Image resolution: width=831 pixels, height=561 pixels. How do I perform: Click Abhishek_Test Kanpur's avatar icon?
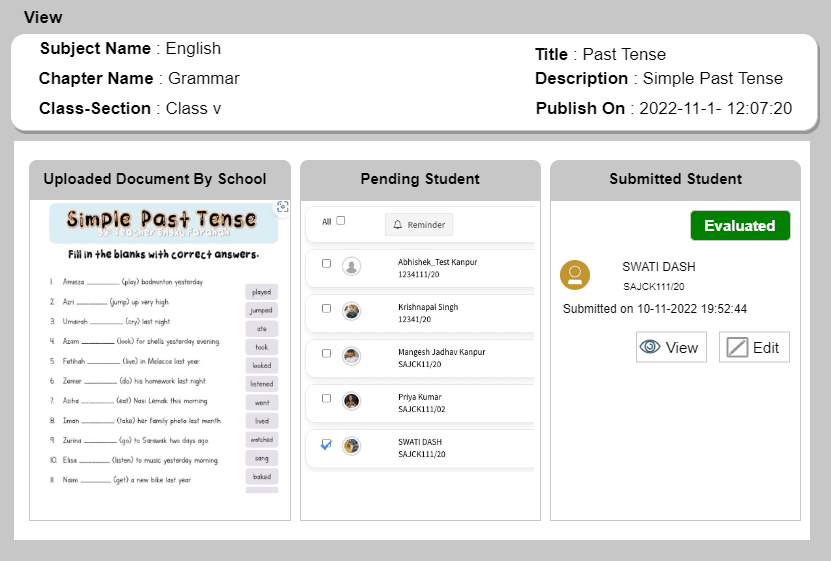pyautogui.click(x=351, y=266)
